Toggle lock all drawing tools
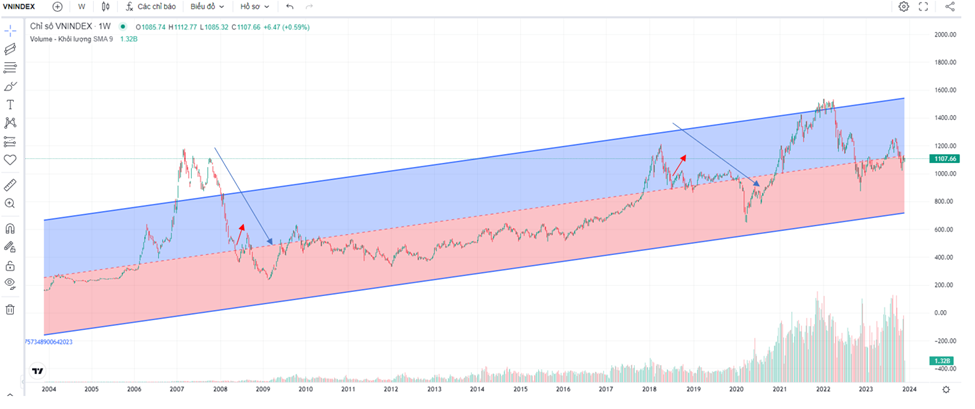Screen dimensions: 975x409 click(10, 265)
